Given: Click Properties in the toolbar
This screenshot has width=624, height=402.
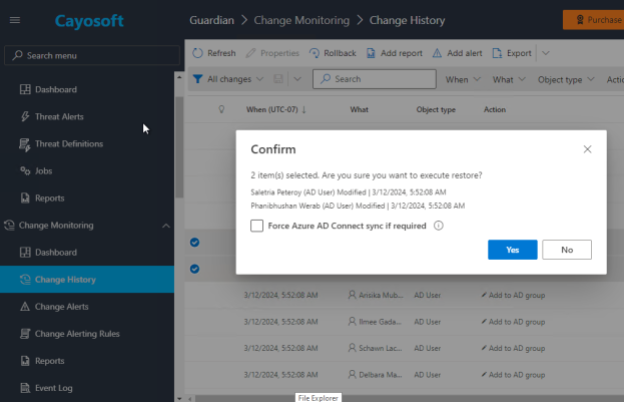Looking at the screenshot, I should click(272, 53).
